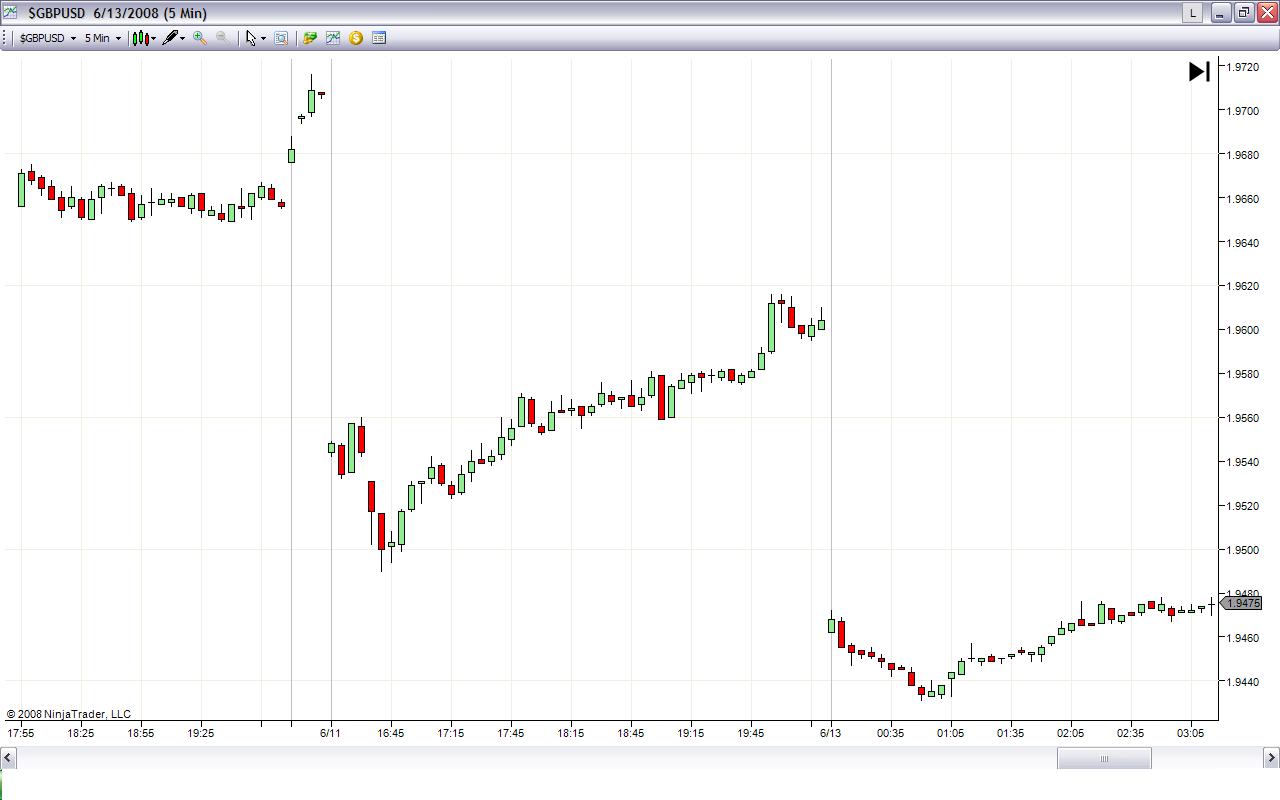Select the cursor pointer tool
Screen dimensions: 1280x800
(x=251, y=38)
